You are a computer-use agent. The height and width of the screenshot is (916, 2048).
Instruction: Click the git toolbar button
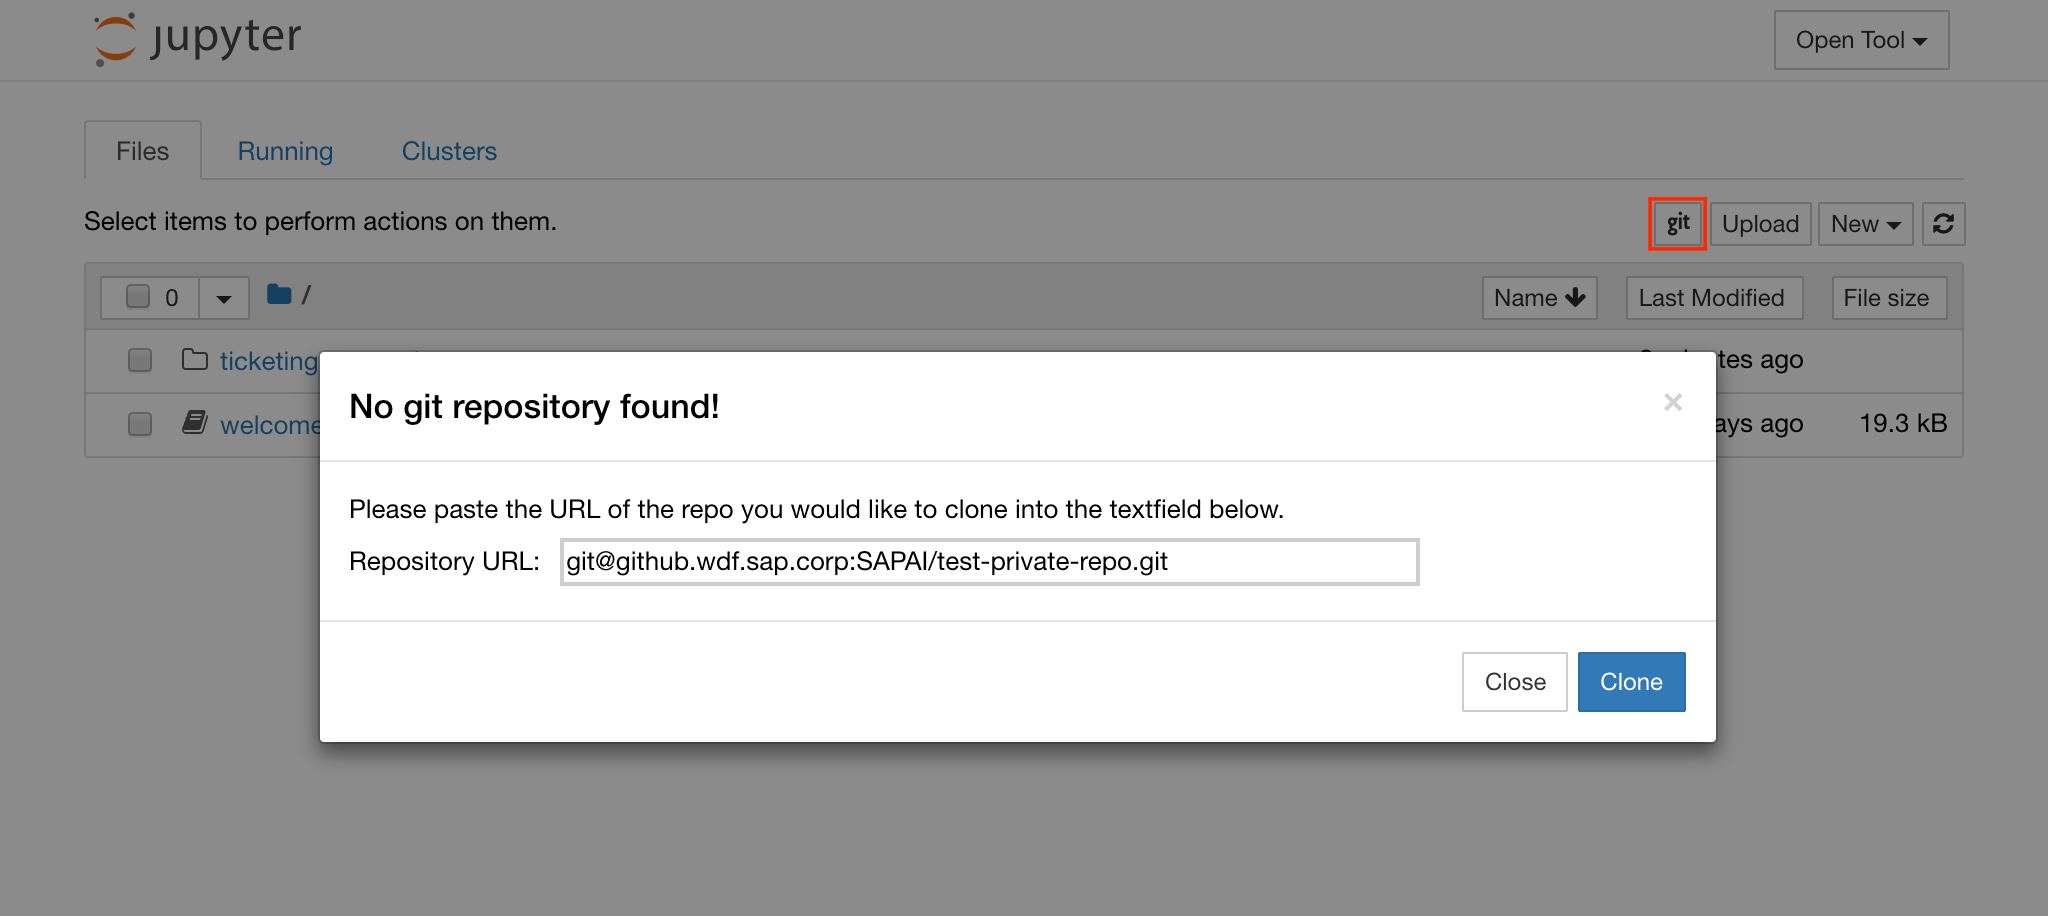click(x=1677, y=224)
